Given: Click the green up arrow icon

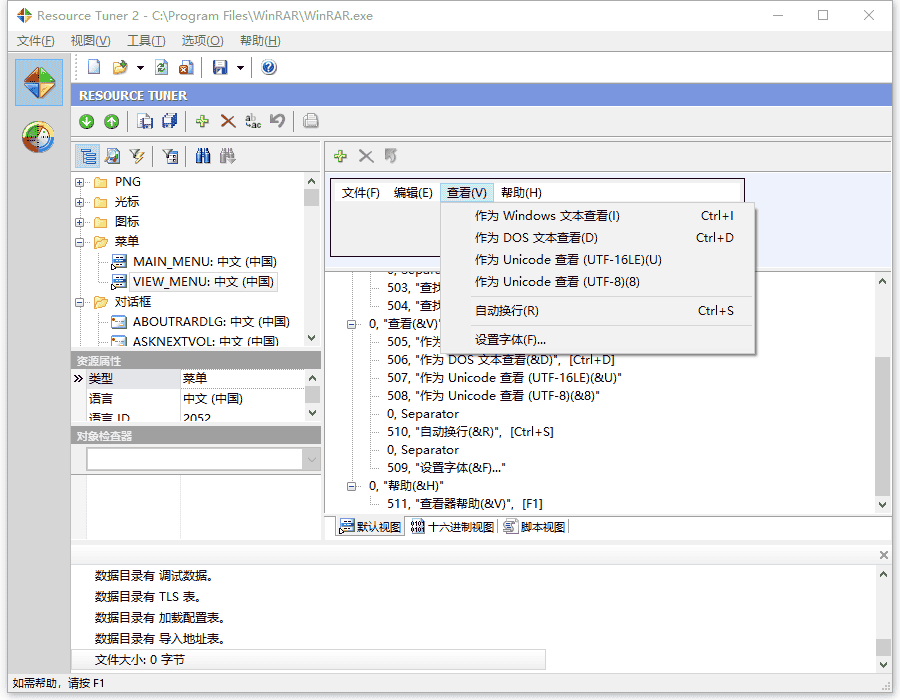Looking at the screenshot, I should click(x=111, y=121).
